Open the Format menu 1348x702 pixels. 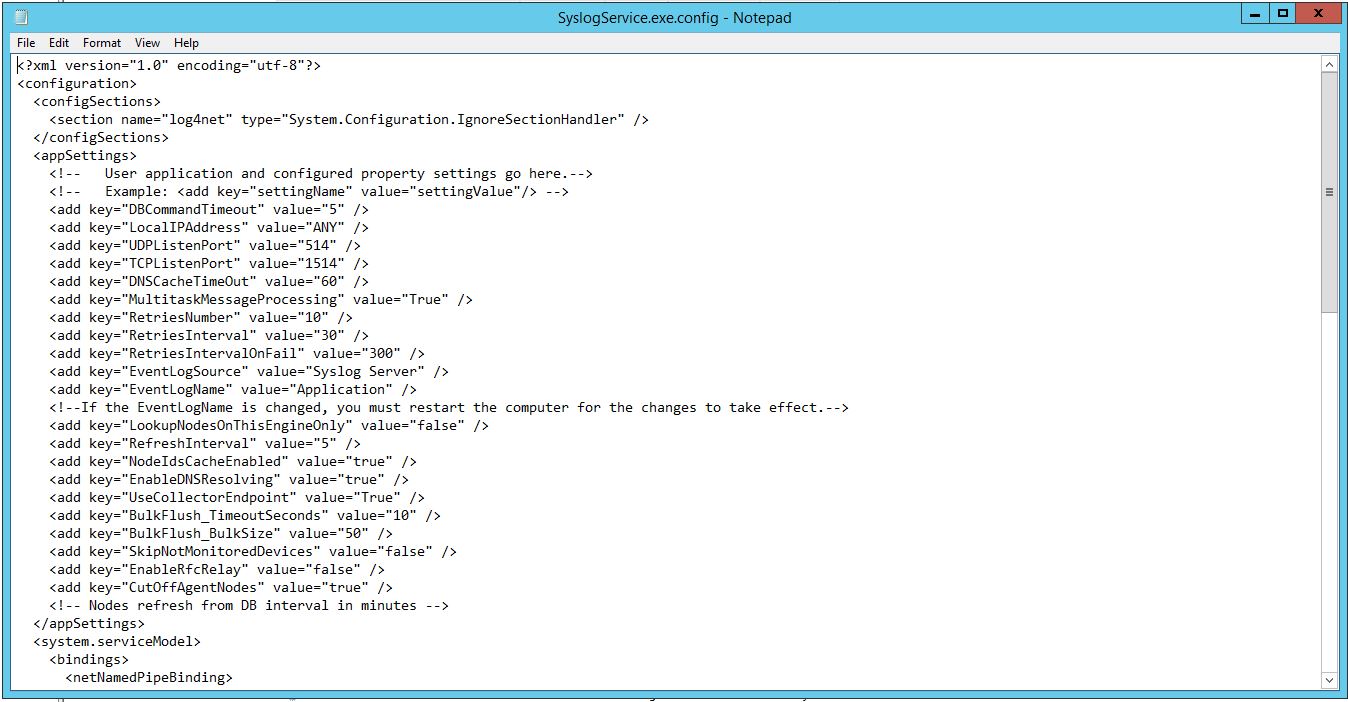pos(101,43)
